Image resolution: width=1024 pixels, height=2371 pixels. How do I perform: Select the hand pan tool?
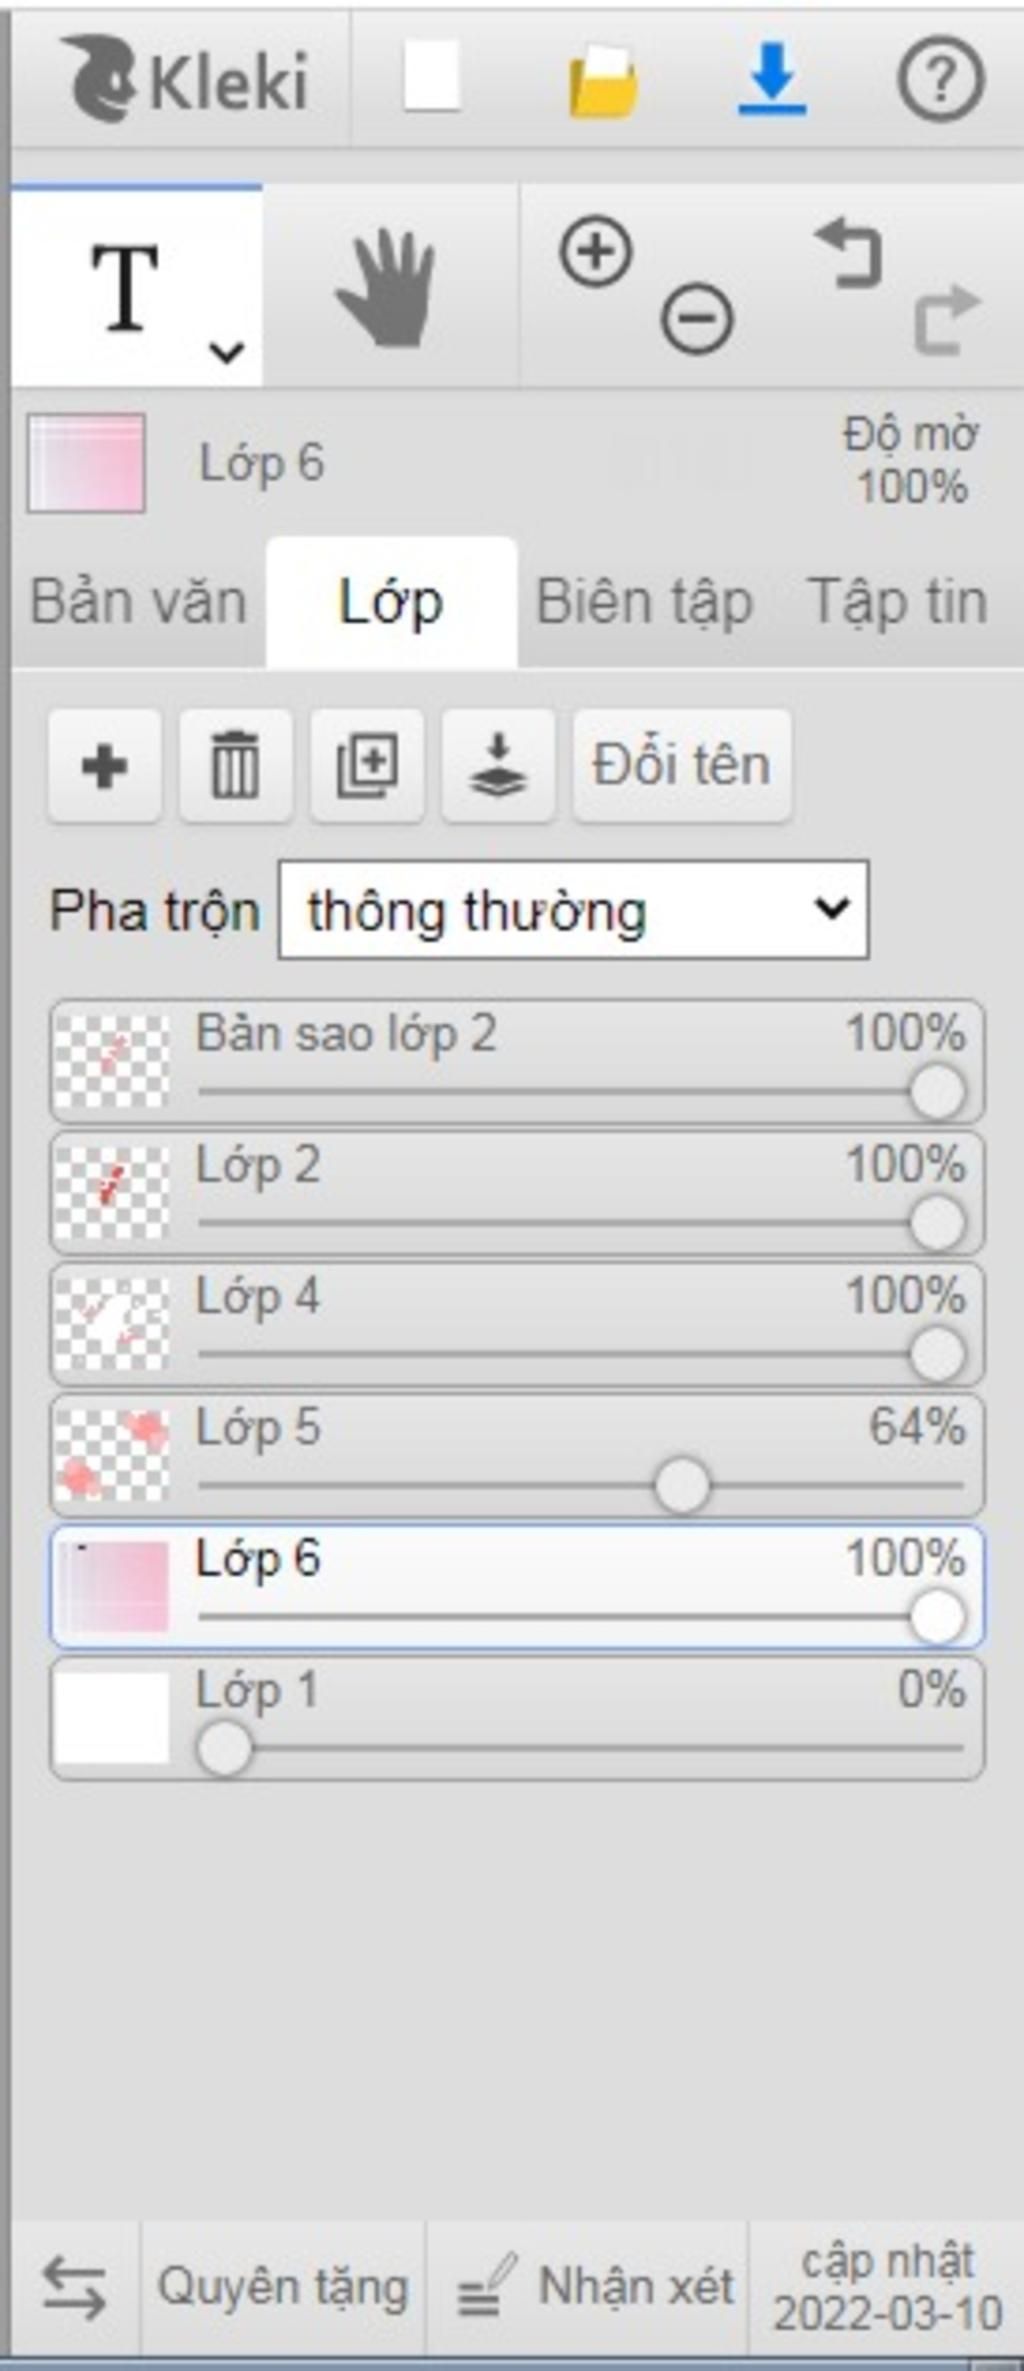tap(388, 288)
